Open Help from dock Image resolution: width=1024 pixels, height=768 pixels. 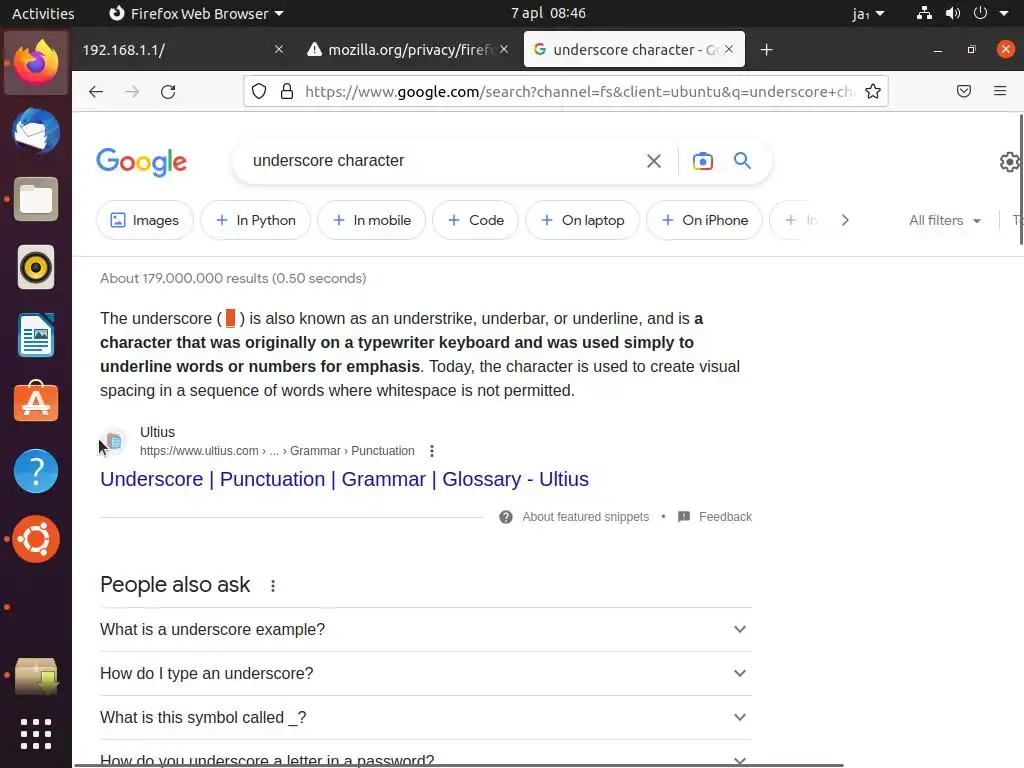[36, 471]
